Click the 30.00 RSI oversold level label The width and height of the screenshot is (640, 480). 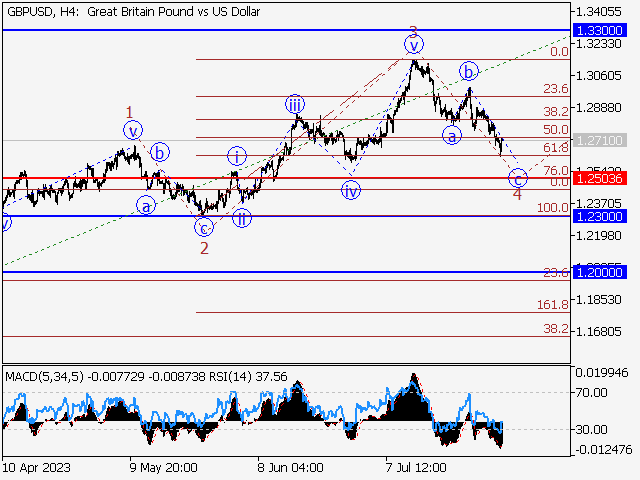pyautogui.click(x=591, y=429)
